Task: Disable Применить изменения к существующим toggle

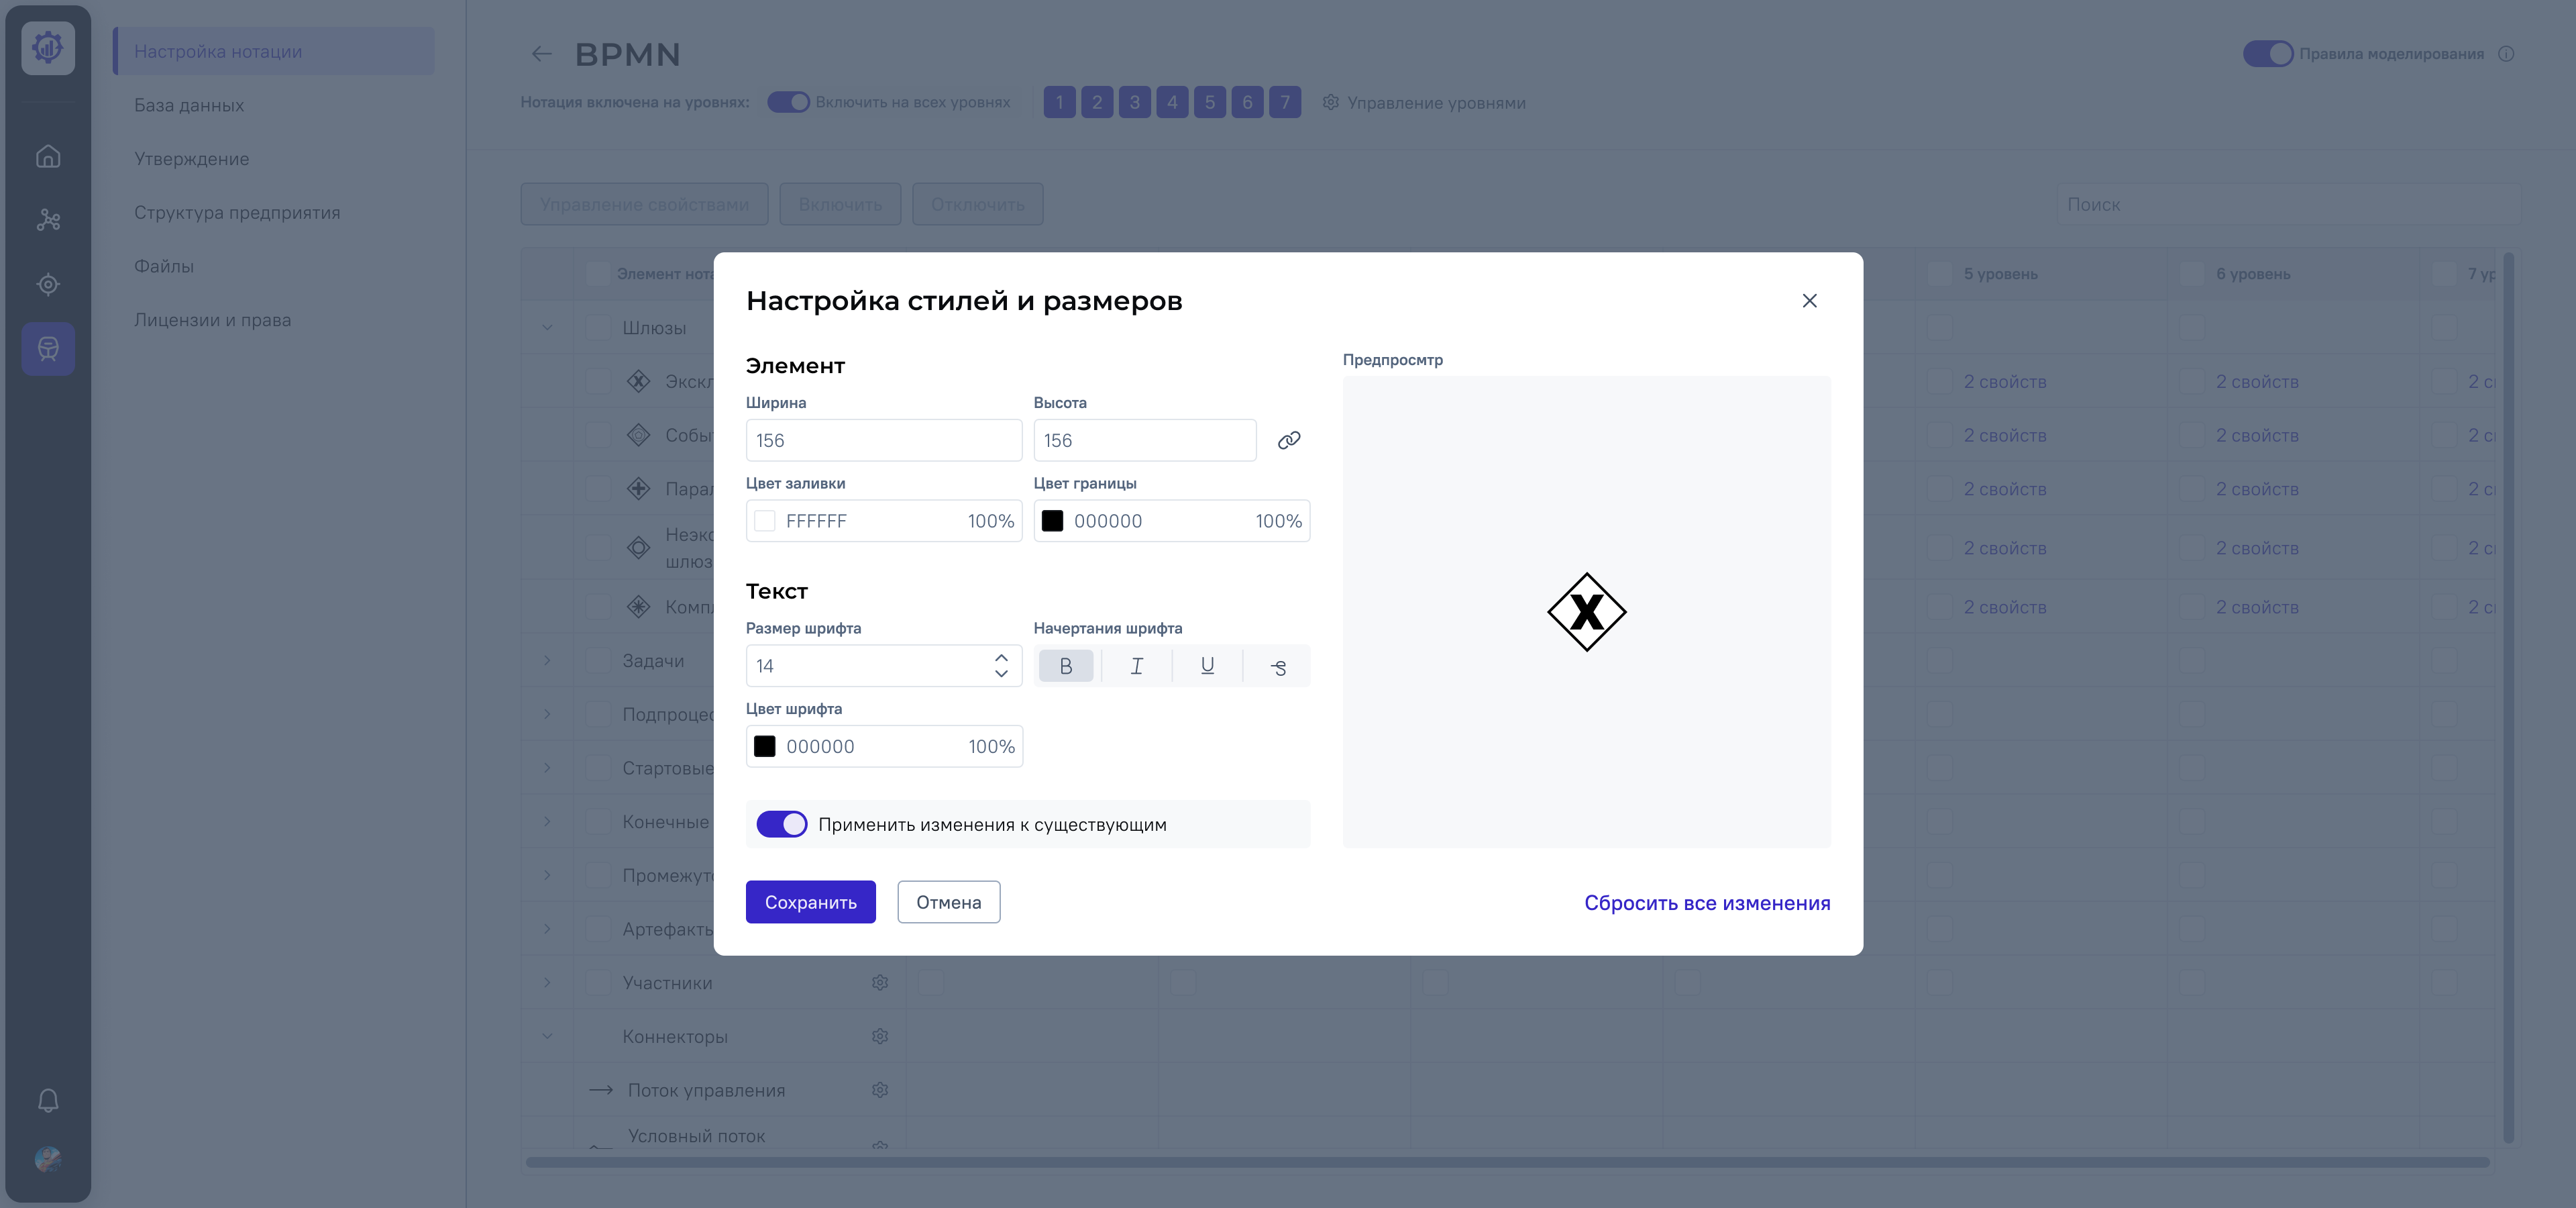Action: click(781, 824)
